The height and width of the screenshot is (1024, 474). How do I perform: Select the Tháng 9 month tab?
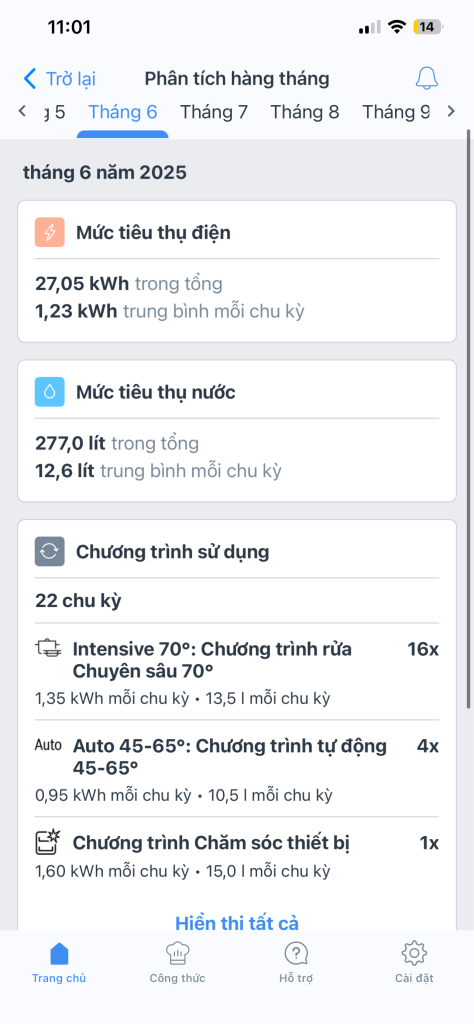(x=396, y=112)
